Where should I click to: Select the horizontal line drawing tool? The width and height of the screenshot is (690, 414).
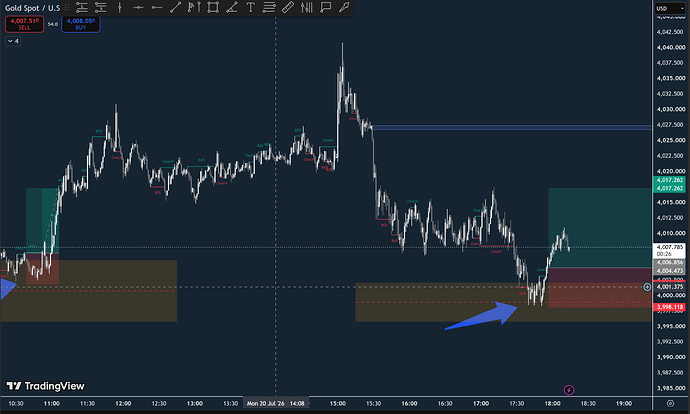(x=138, y=7)
